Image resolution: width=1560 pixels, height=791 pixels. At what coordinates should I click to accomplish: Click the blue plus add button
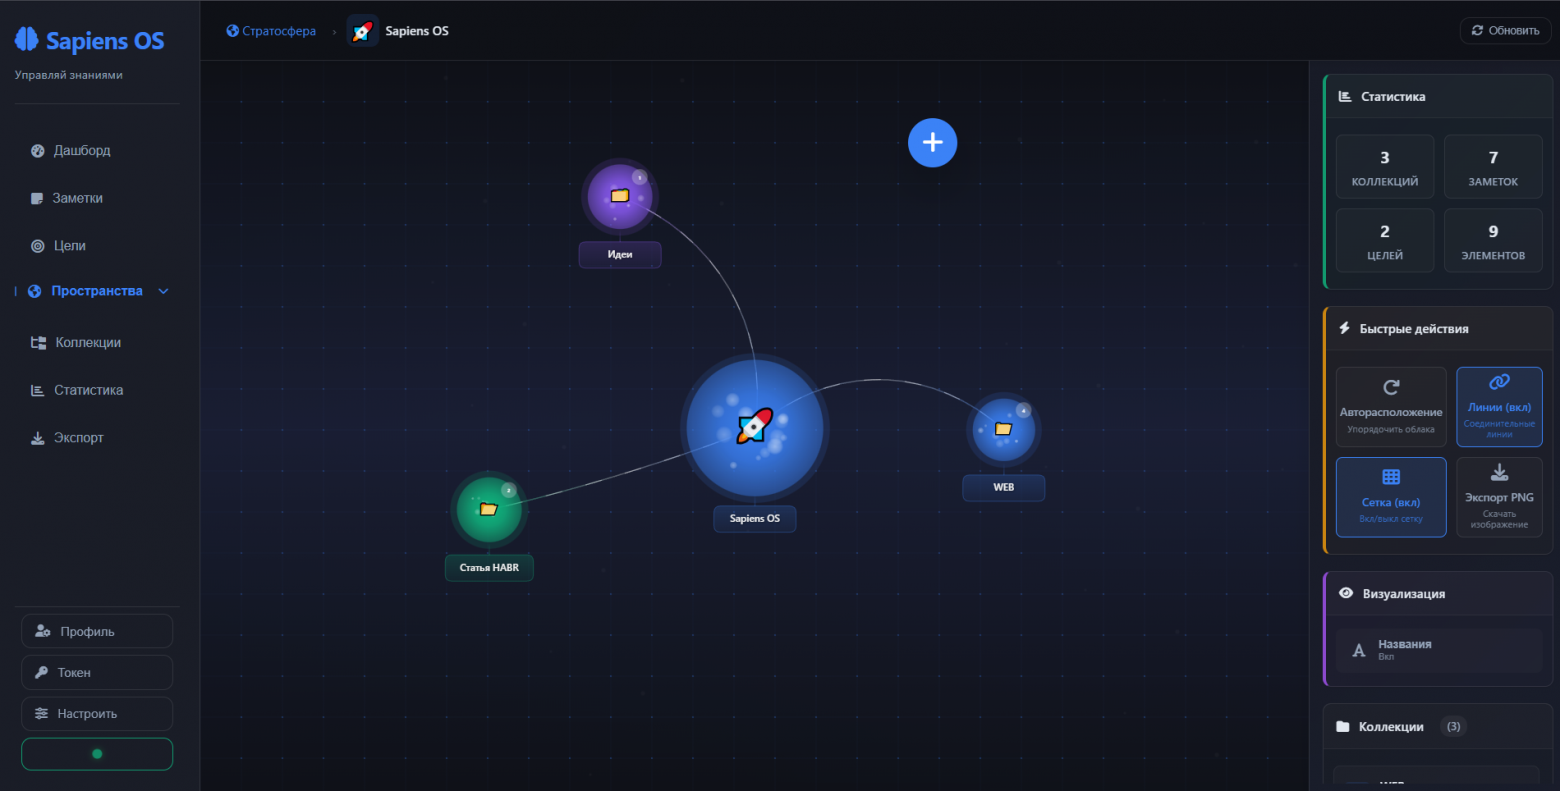(x=932, y=142)
